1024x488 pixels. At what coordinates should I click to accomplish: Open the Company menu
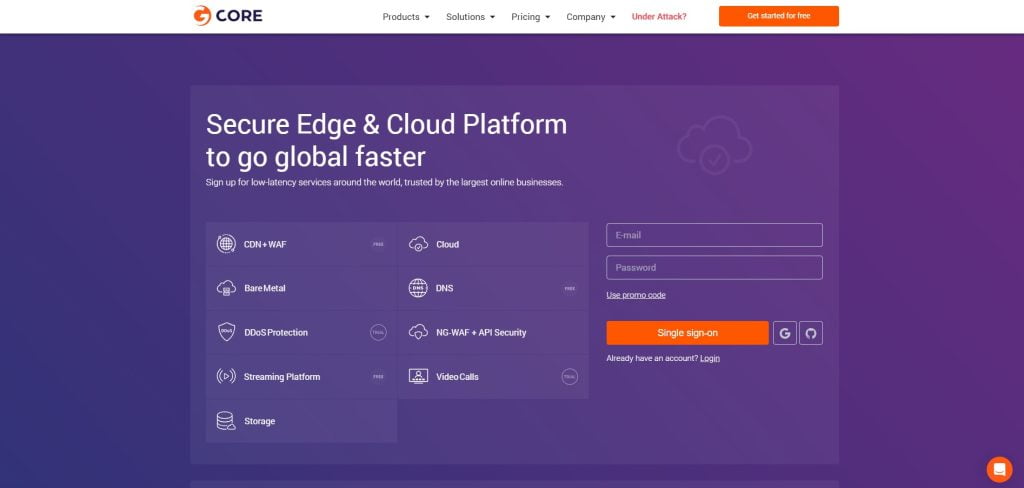(x=590, y=17)
